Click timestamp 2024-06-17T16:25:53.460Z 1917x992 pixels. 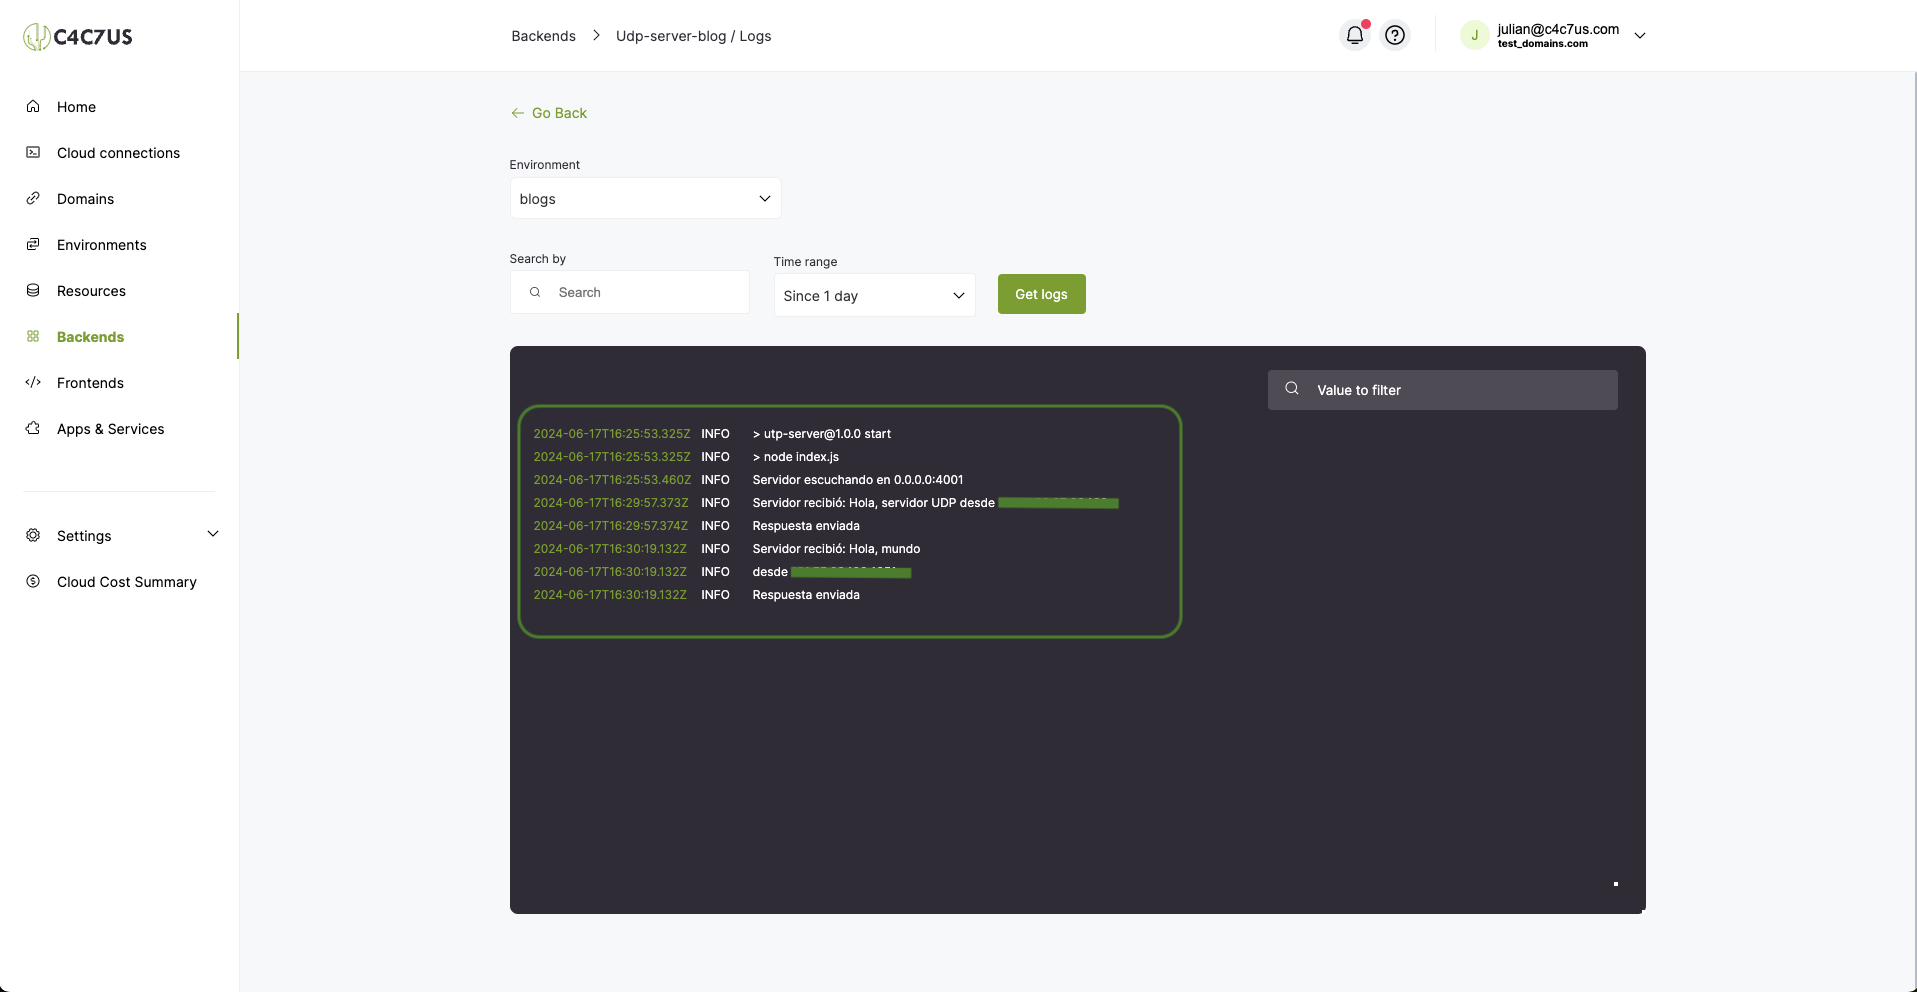(x=612, y=480)
